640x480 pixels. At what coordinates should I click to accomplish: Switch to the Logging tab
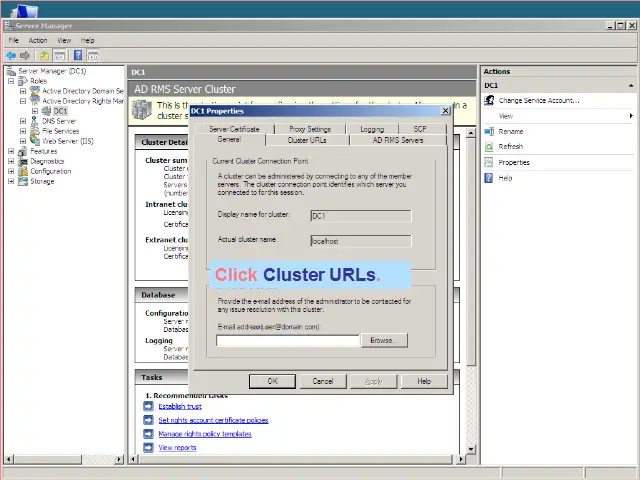(x=372, y=129)
